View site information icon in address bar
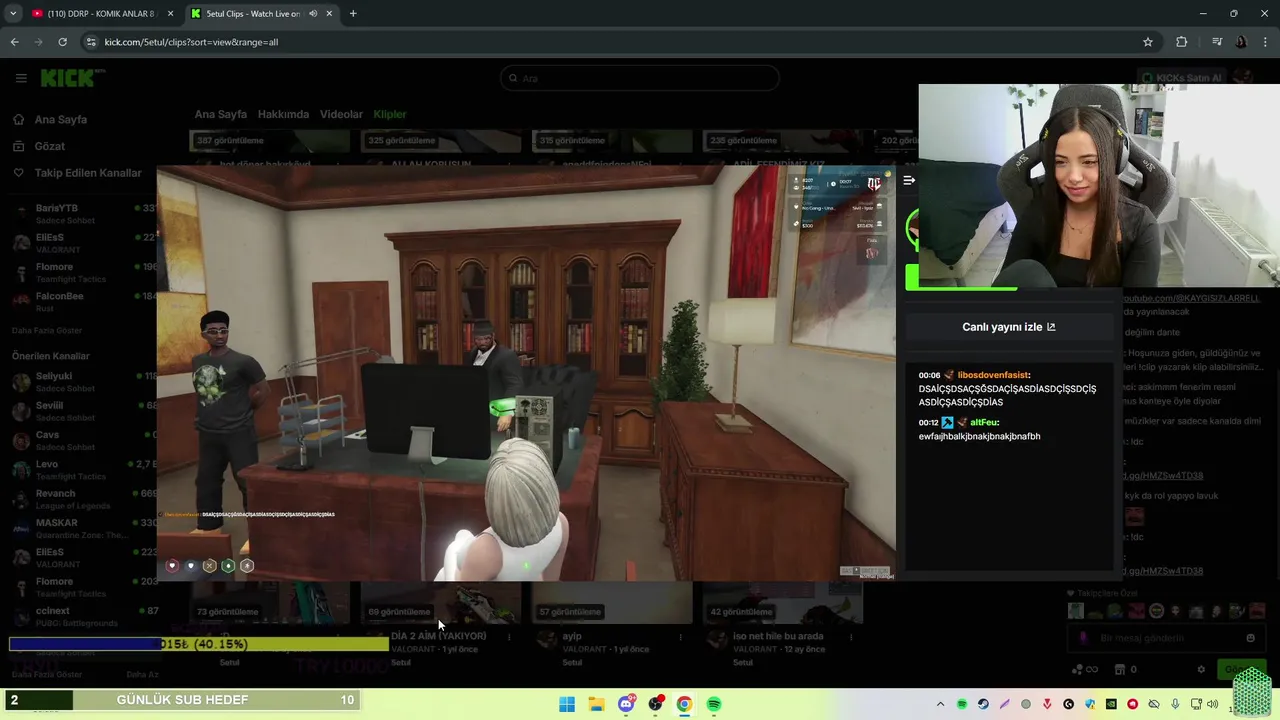Image resolution: width=1280 pixels, height=720 pixels. [x=91, y=42]
